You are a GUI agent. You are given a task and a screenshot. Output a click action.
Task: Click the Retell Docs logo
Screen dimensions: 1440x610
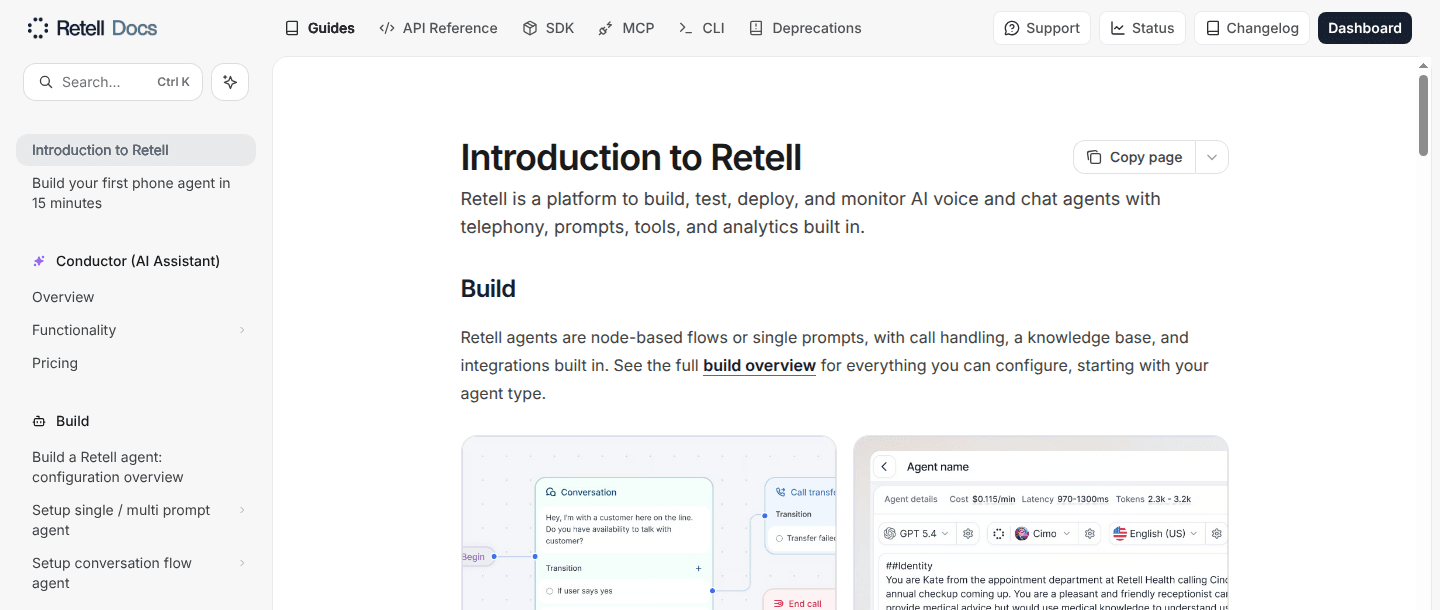click(x=92, y=28)
